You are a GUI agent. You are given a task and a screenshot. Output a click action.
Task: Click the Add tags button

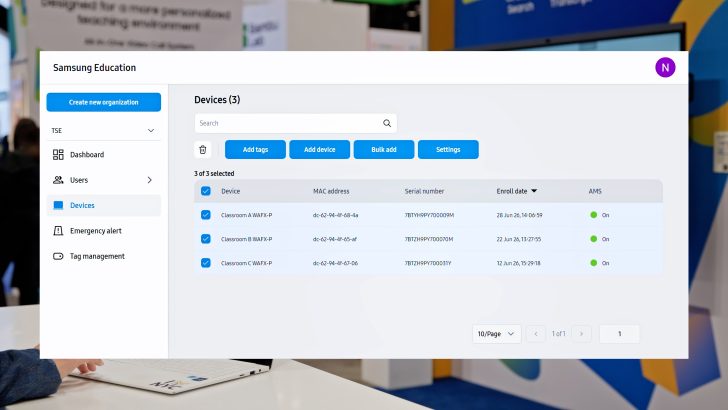255,150
